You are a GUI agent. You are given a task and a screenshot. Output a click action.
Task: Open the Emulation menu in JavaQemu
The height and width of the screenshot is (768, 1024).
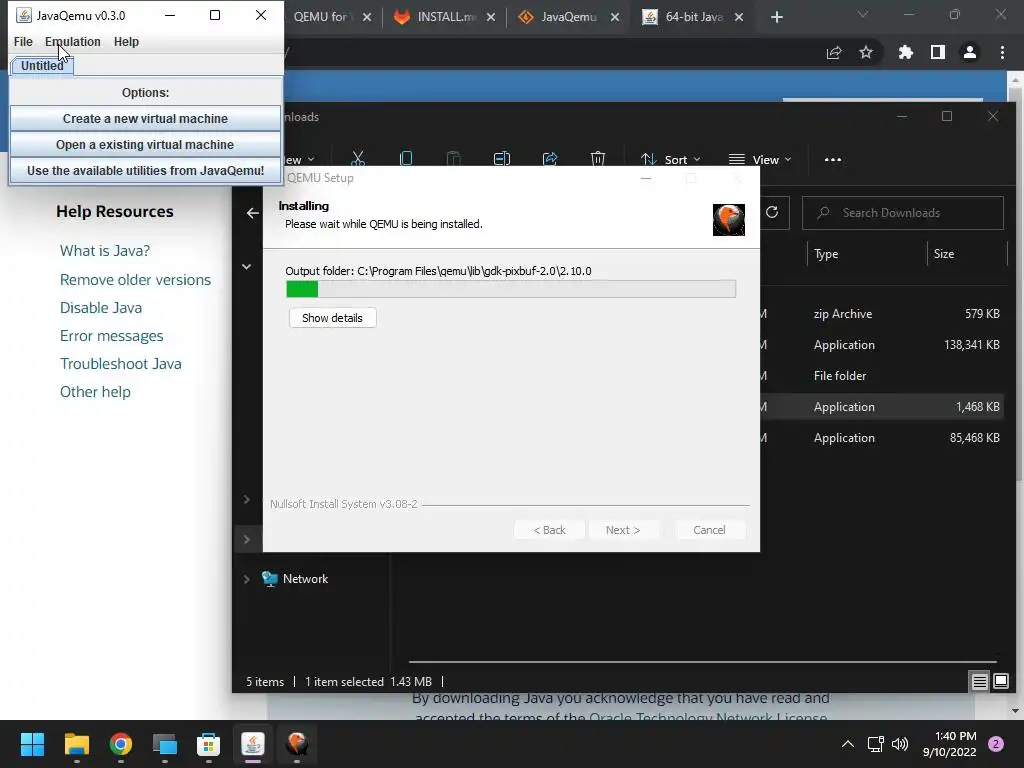coord(72,42)
